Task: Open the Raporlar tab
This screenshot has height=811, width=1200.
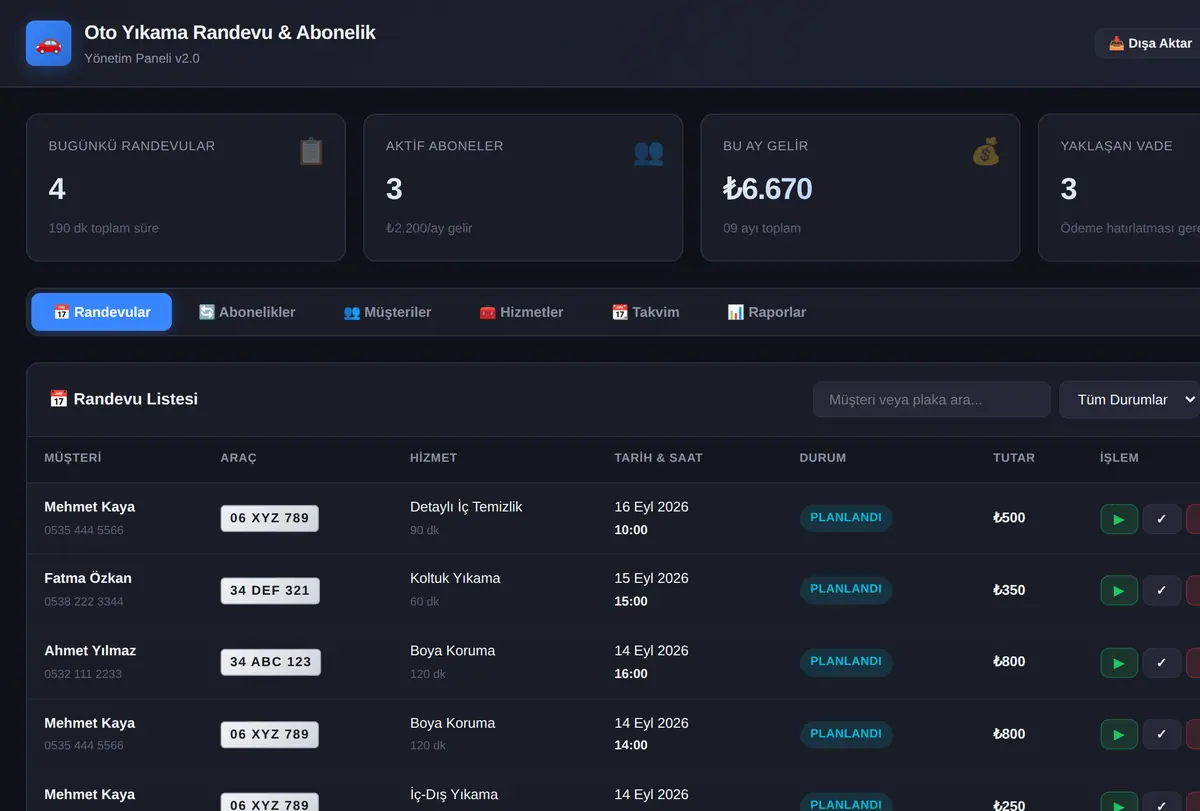Action: click(x=766, y=312)
